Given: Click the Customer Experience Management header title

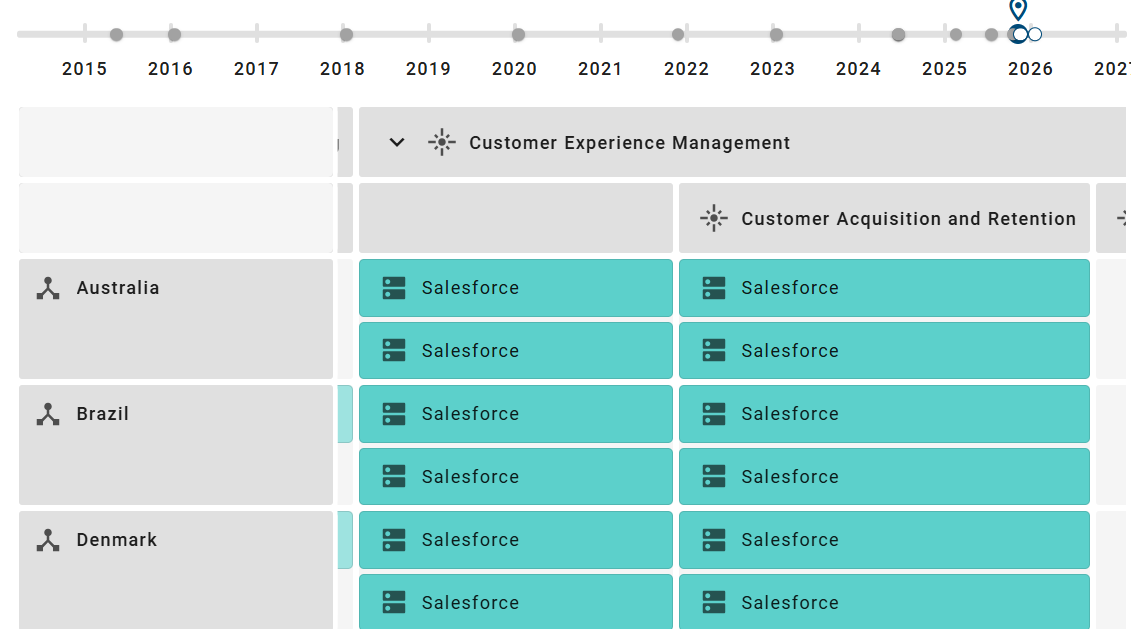Looking at the screenshot, I should (x=629, y=143).
